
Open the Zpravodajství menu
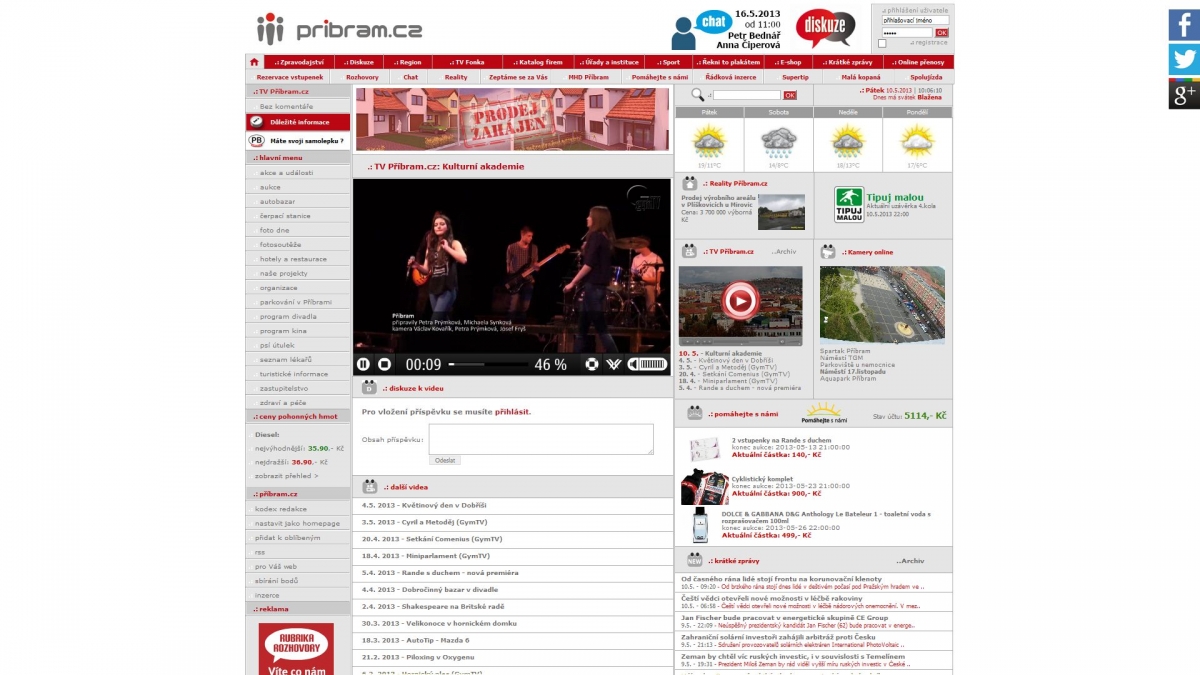tap(299, 62)
